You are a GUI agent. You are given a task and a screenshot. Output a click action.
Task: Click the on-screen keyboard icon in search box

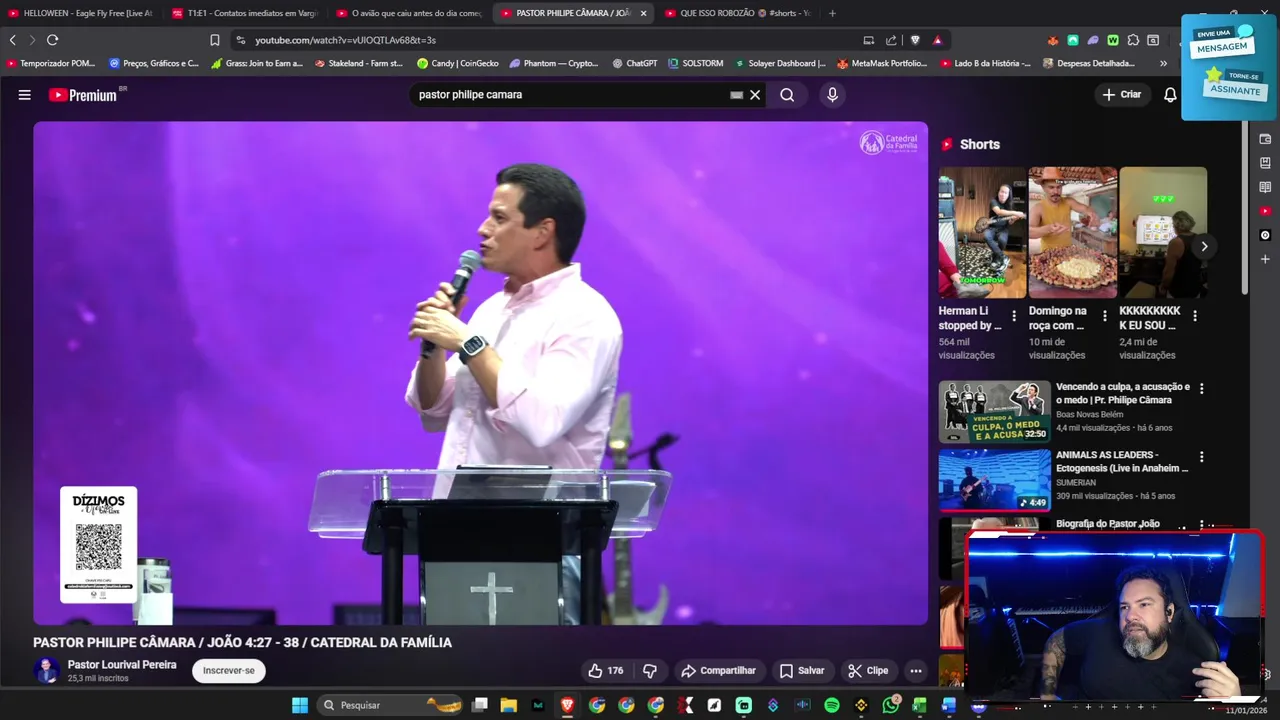(x=737, y=95)
